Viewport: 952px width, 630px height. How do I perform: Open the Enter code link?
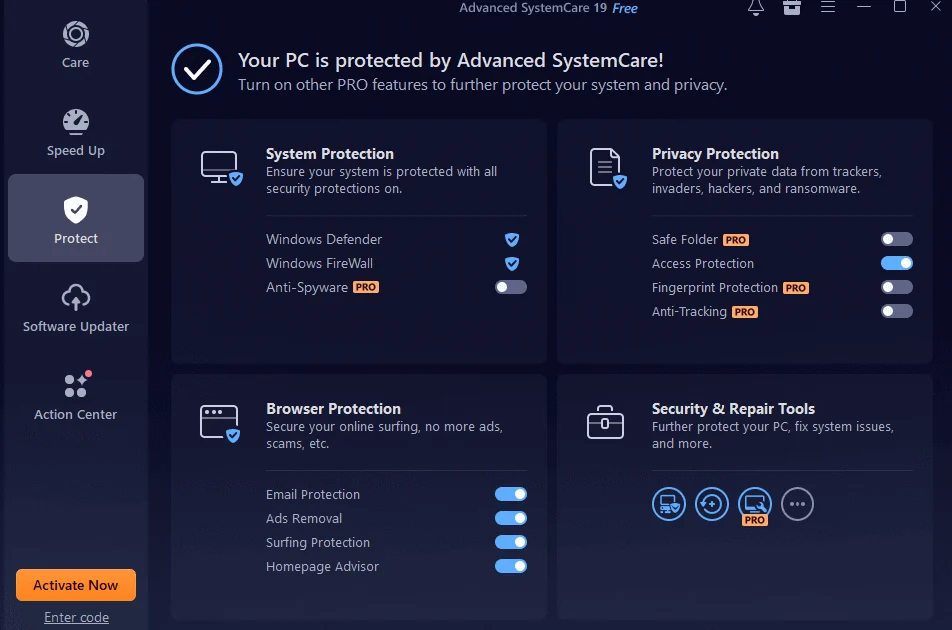tap(76, 617)
